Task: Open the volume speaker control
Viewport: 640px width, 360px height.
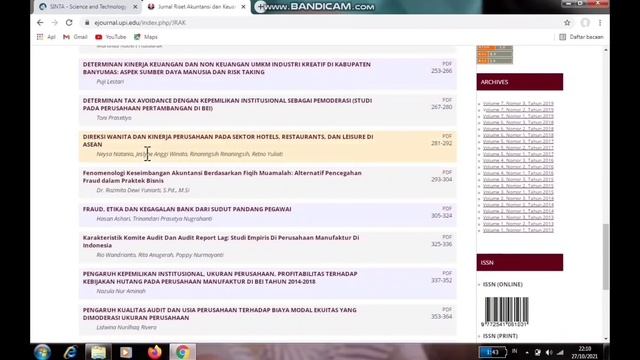Action: [549, 352]
